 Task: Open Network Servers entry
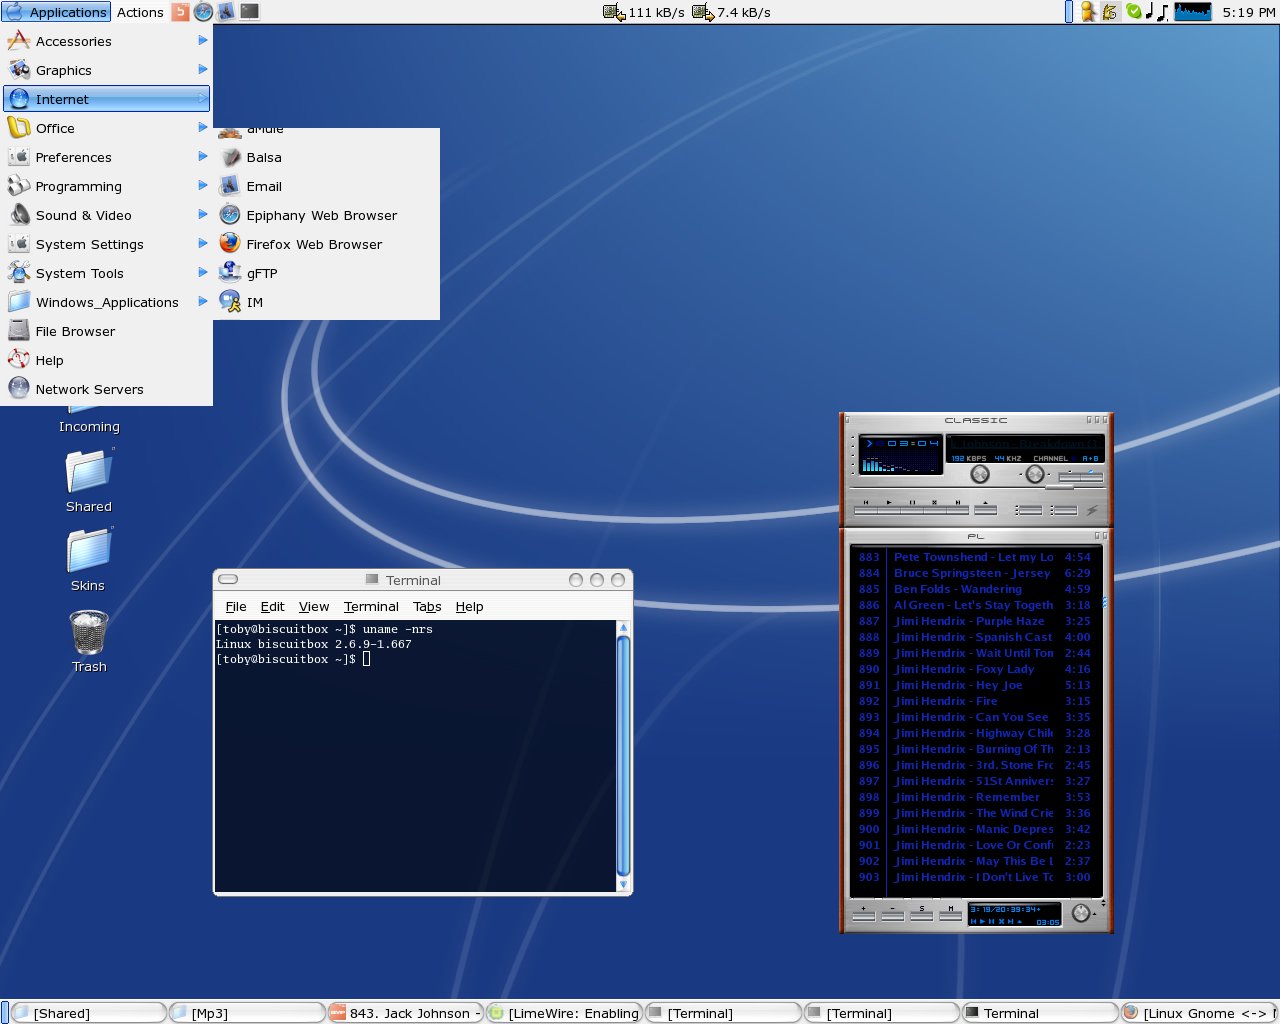(106, 389)
